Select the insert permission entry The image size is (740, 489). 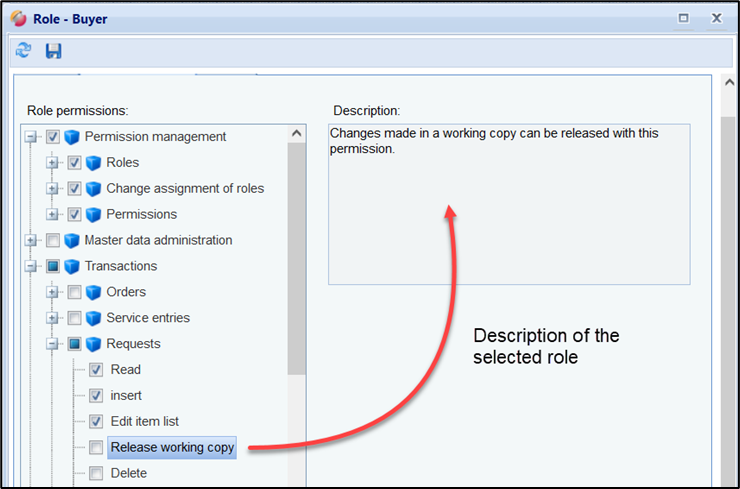click(x=126, y=396)
